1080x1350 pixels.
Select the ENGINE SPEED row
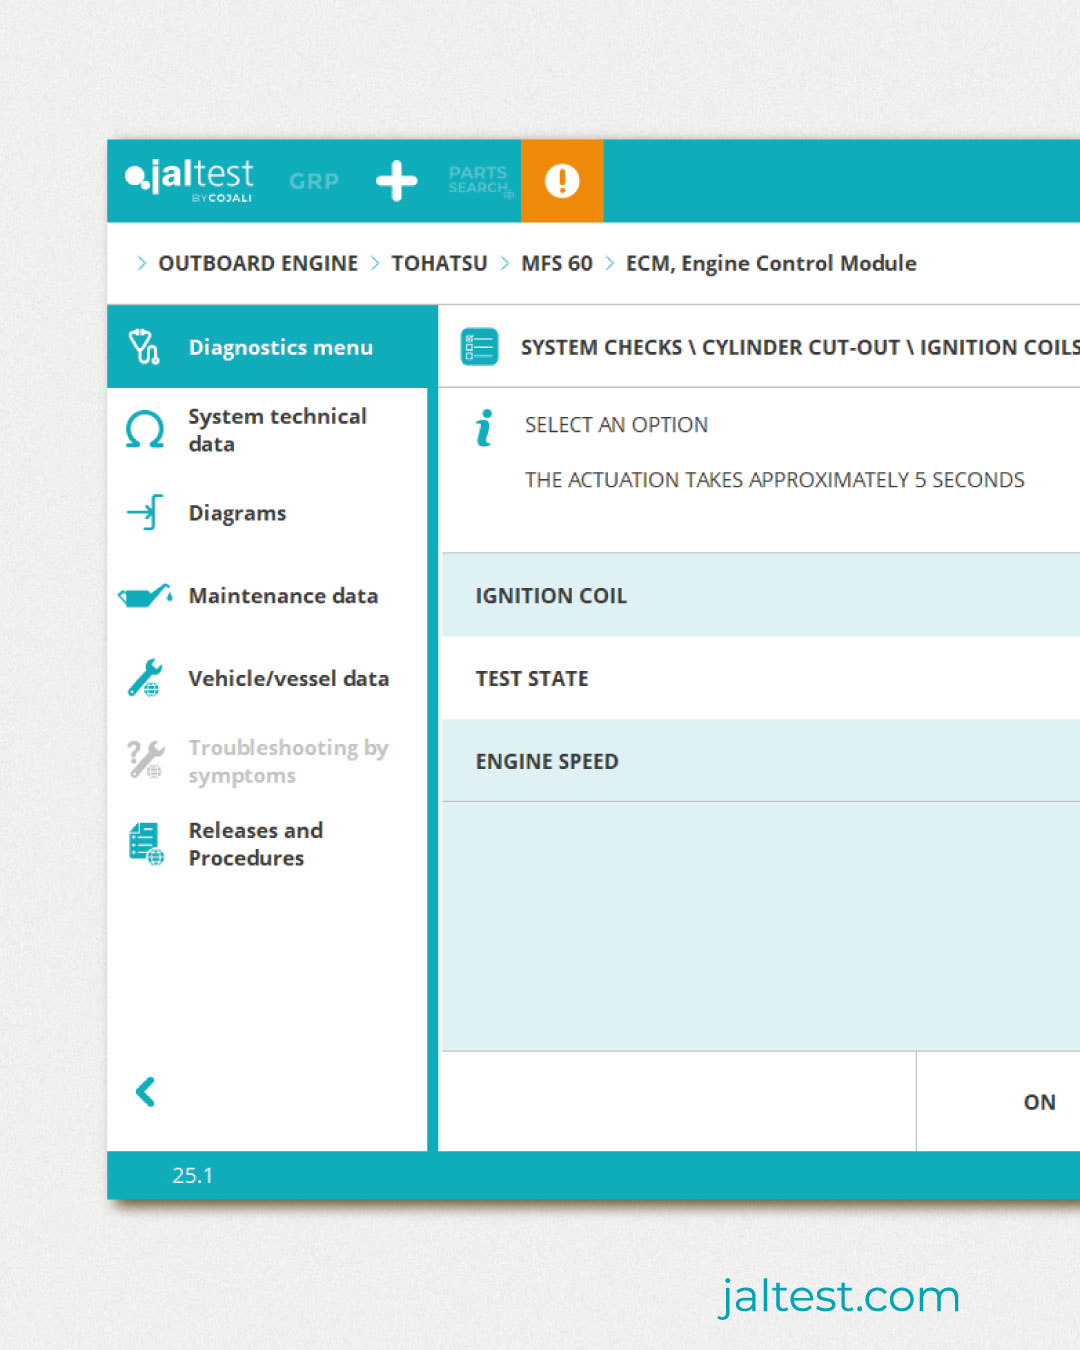click(761, 761)
